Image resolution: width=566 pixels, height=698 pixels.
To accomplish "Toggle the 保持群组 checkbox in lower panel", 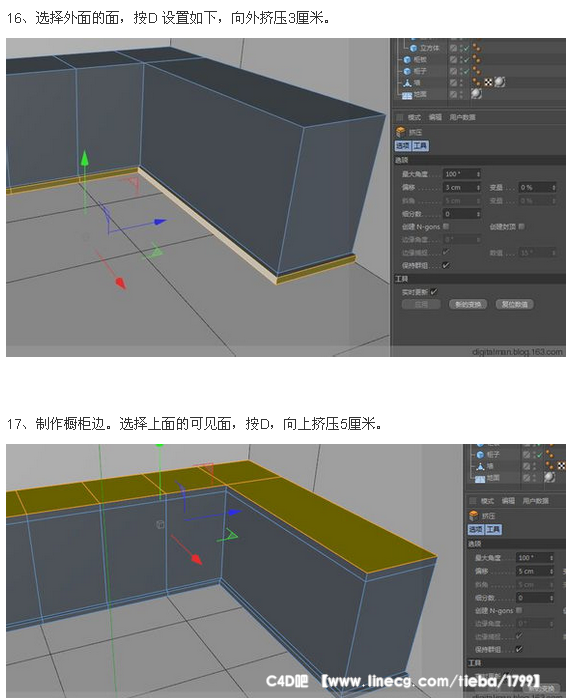I will 519,649.
